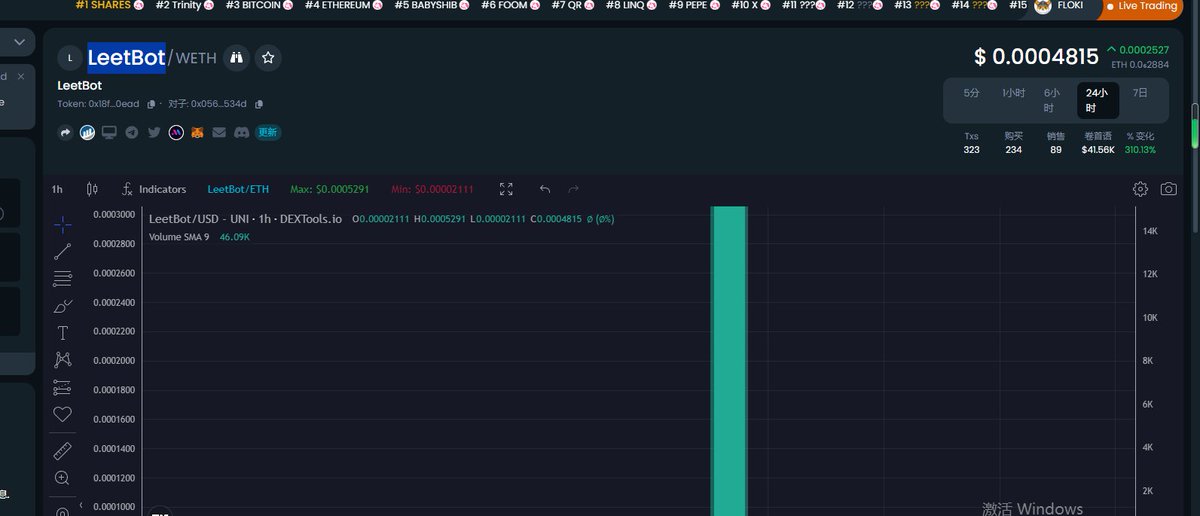Select the Fibonacci lines tool
The width and height of the screenshot is (1200, 516).
pyautogui.click(x=62, y=278)
